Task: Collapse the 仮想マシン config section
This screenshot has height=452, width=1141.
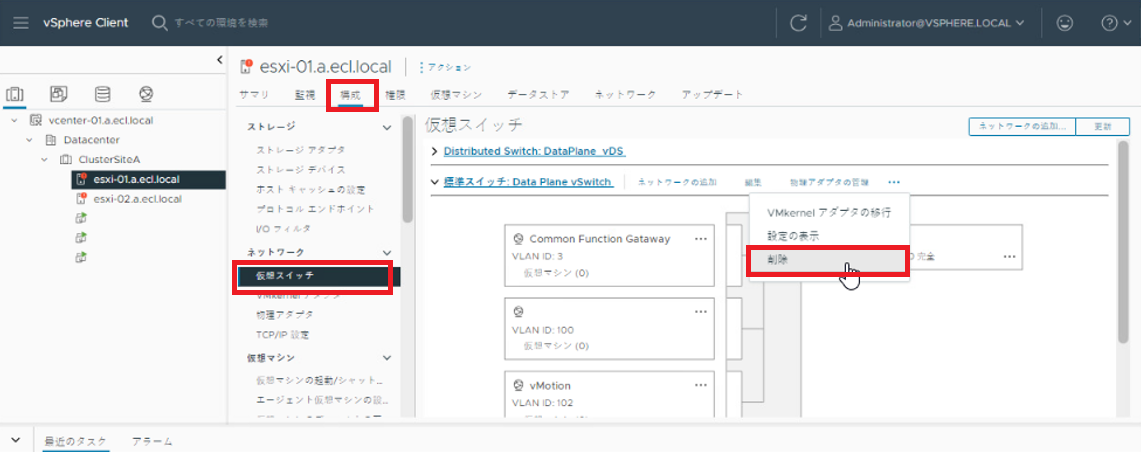Action: coord(388,358)
